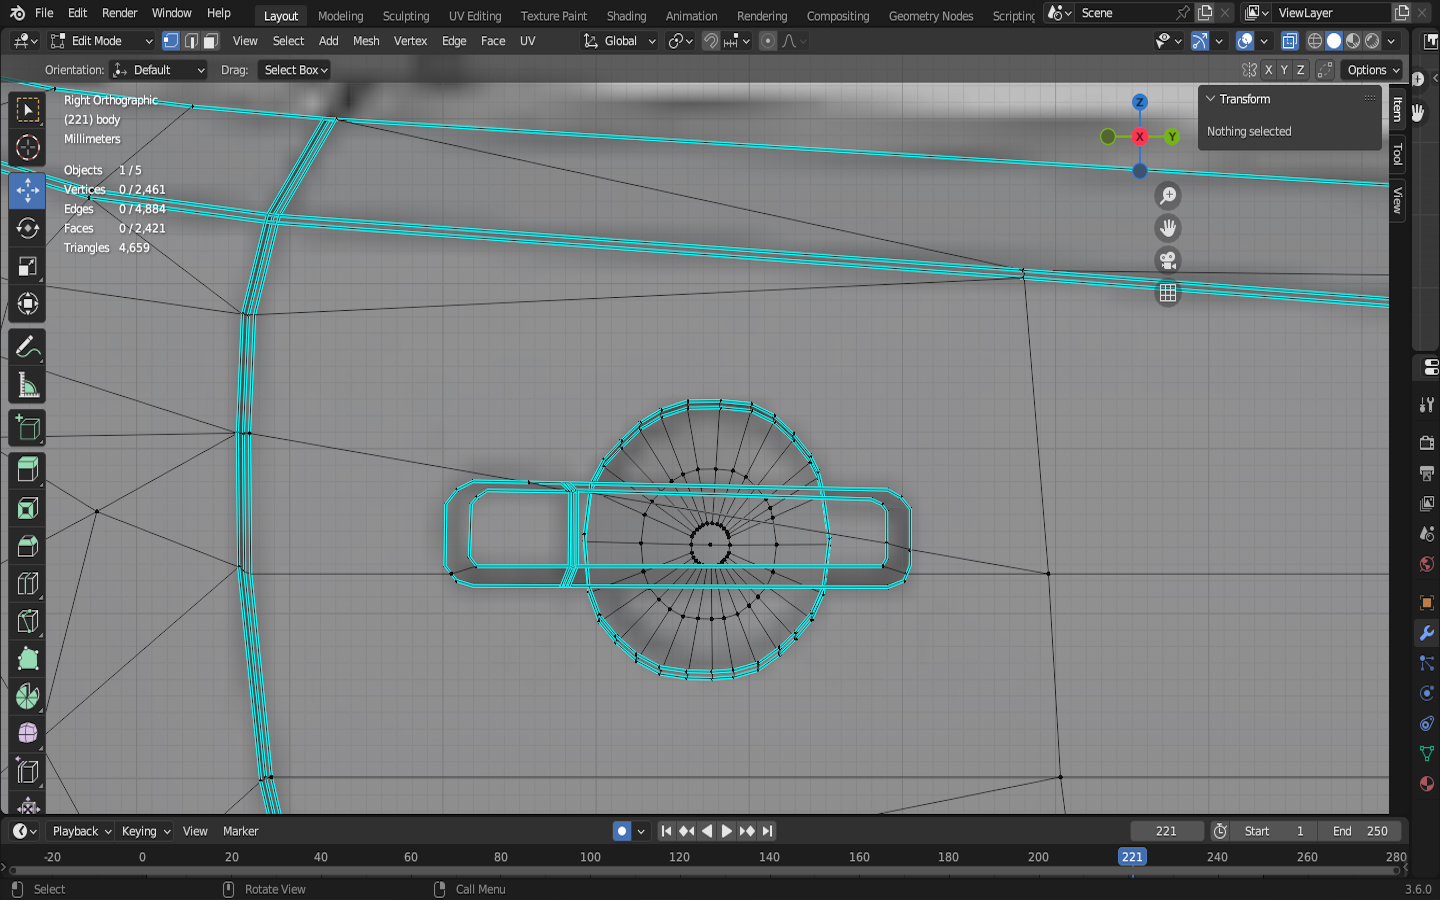Choose the Annotate pencil tool
1440x900 pixels.
coord(28,347)
